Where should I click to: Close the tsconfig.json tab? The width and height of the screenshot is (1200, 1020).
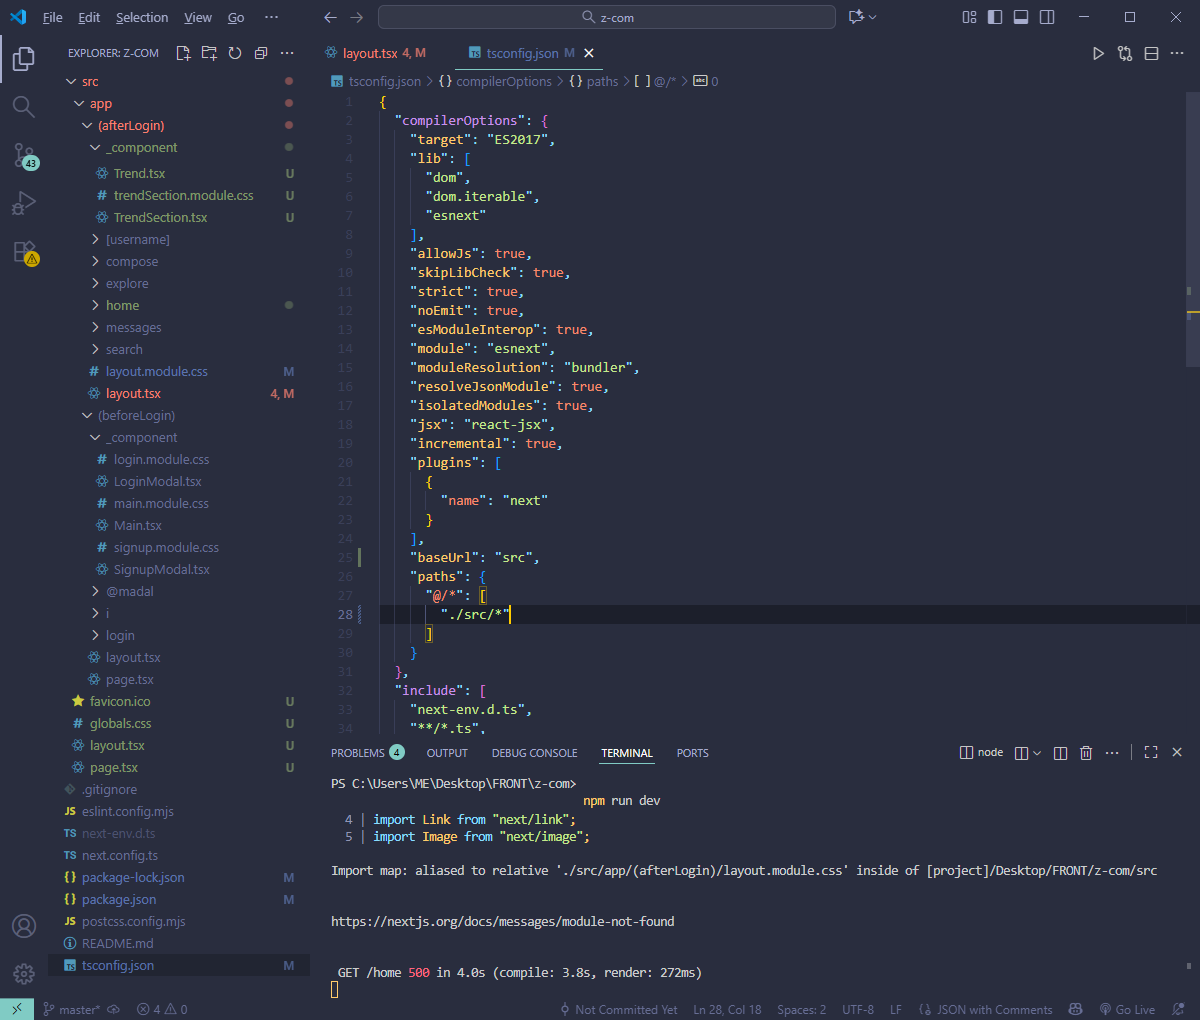click(589, 53)
